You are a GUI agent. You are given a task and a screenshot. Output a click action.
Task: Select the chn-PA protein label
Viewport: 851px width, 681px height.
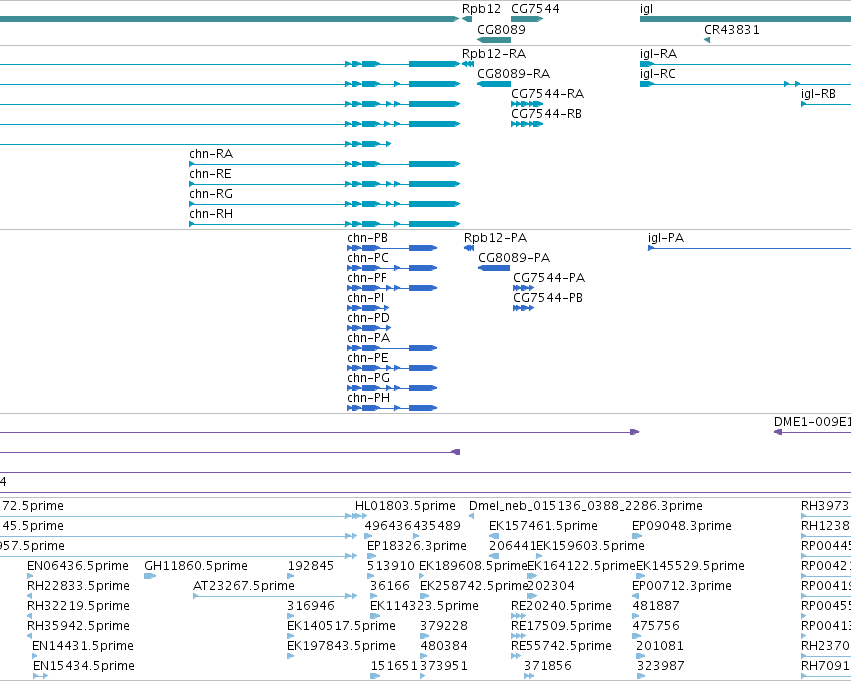[x=369, y=339]
